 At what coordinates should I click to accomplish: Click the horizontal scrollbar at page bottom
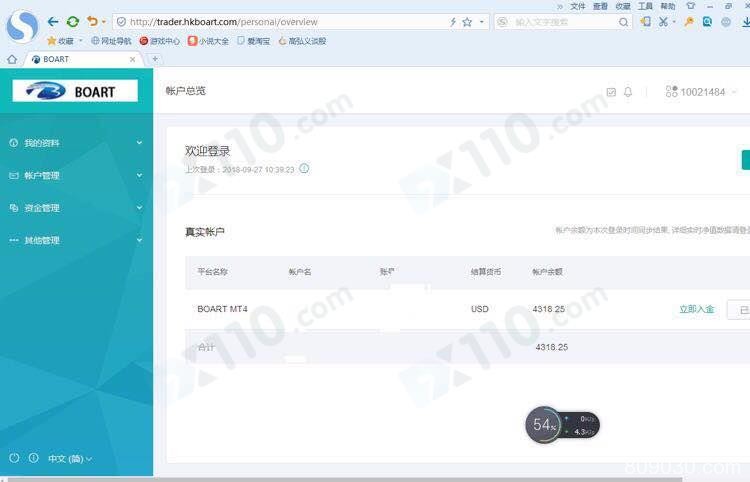point(344,479)
